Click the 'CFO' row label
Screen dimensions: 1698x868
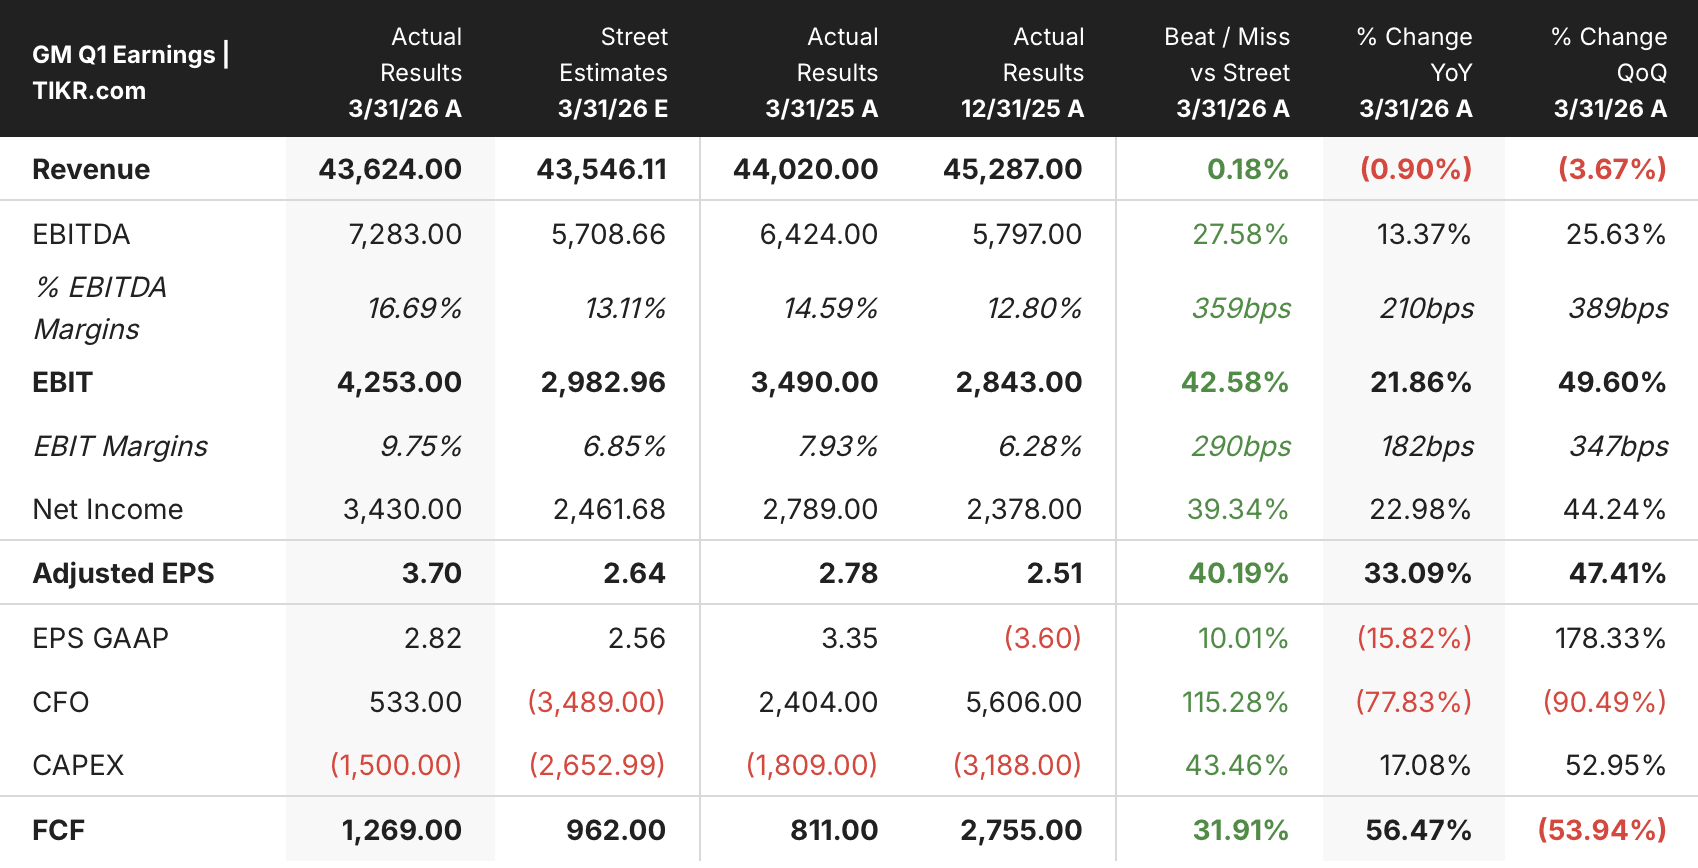tap(61, 702)
